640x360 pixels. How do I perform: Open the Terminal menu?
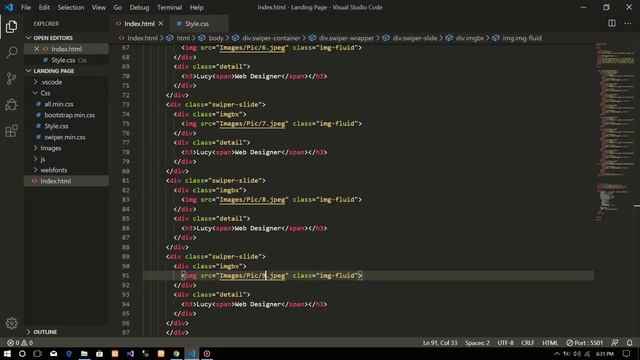pos(169,7)
